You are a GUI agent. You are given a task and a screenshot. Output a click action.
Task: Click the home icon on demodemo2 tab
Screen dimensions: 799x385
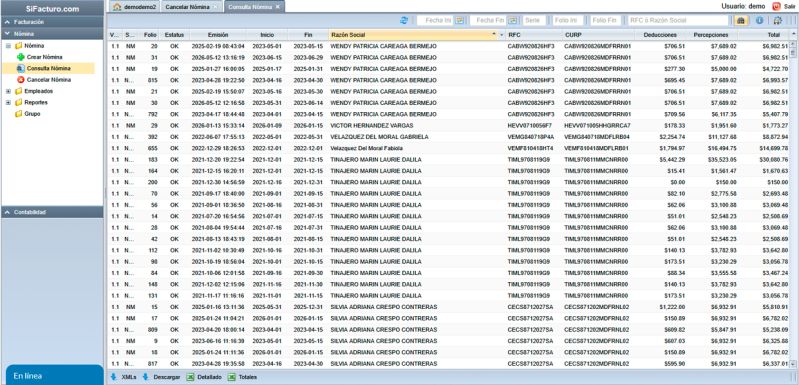coord(117,7)
